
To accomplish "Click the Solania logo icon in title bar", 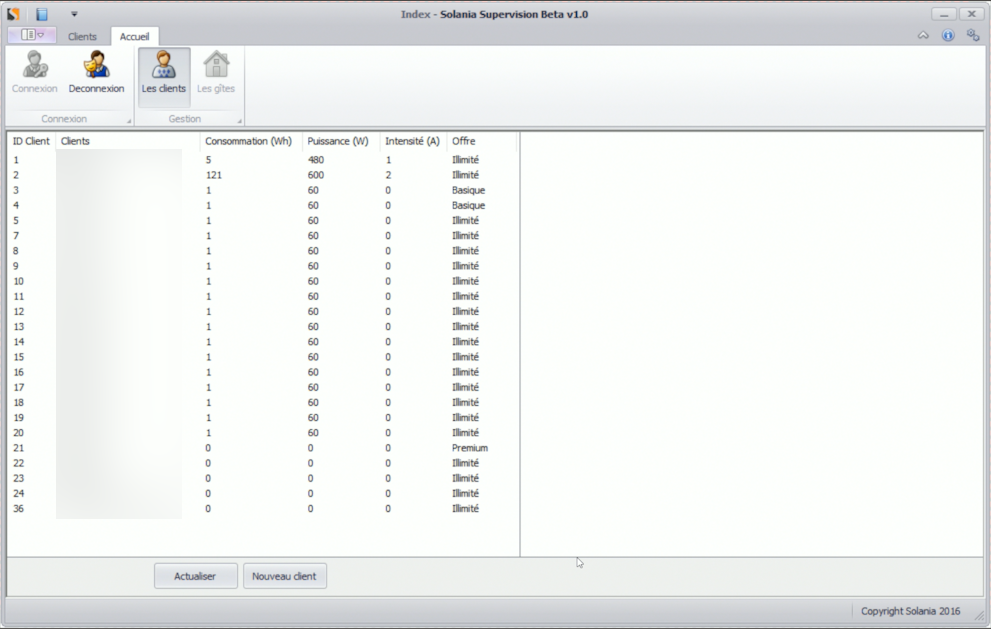I will pyautogui.click(x=14, y=14).
